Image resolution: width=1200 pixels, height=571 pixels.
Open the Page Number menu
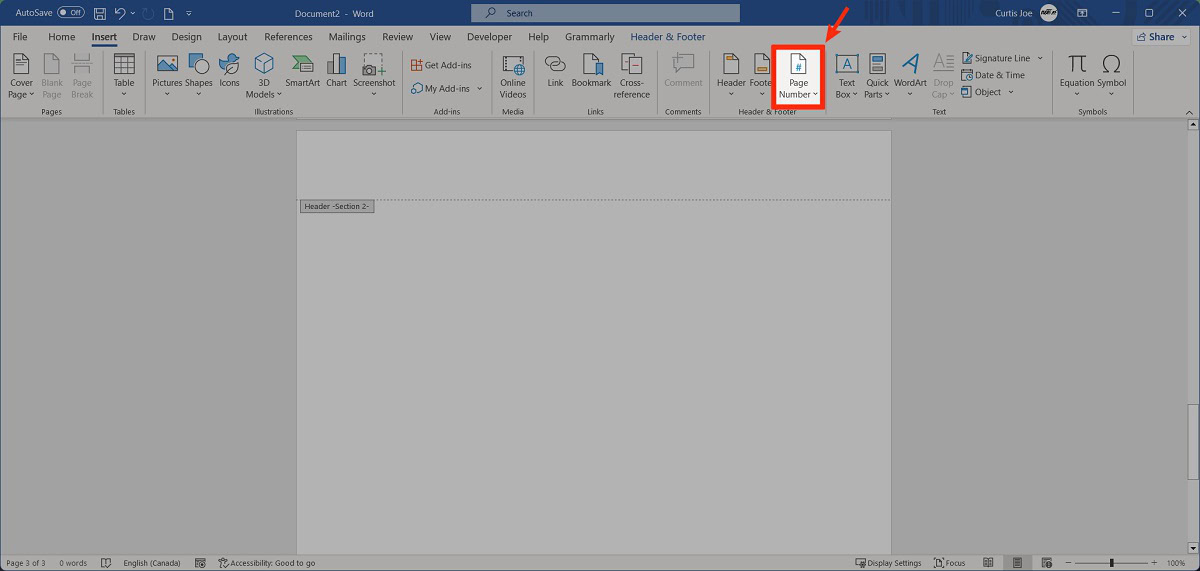[x=798, y=76]
